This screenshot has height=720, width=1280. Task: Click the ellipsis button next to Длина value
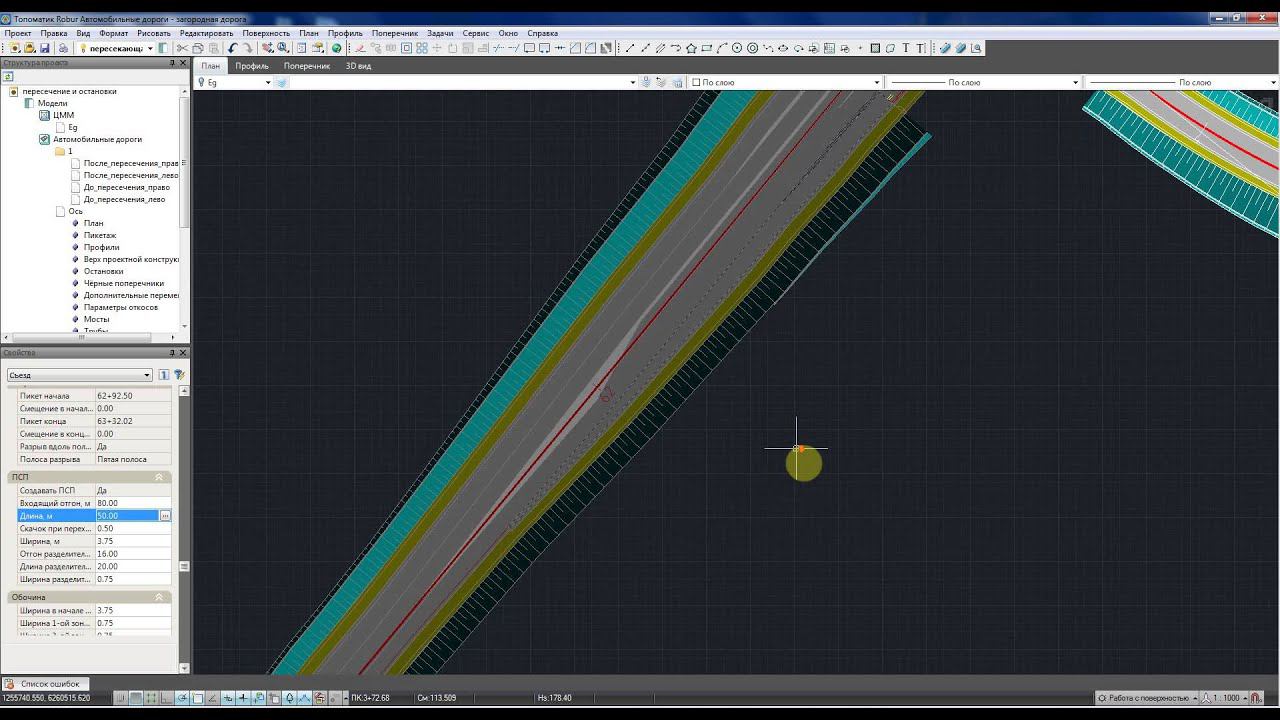165,516
